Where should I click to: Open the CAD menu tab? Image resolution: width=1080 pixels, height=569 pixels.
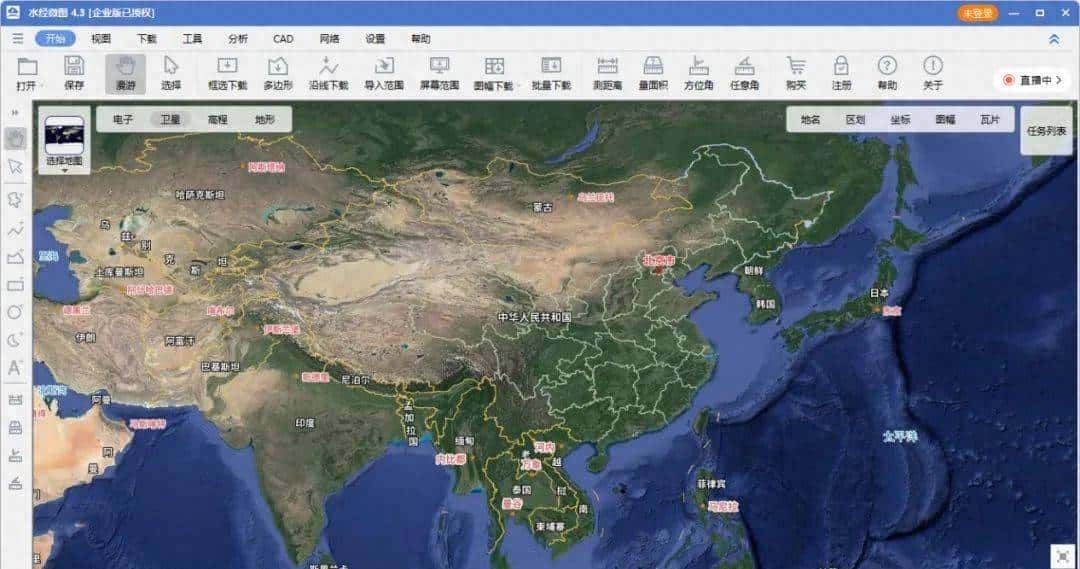pyautogui.click(x=283, y=39)
